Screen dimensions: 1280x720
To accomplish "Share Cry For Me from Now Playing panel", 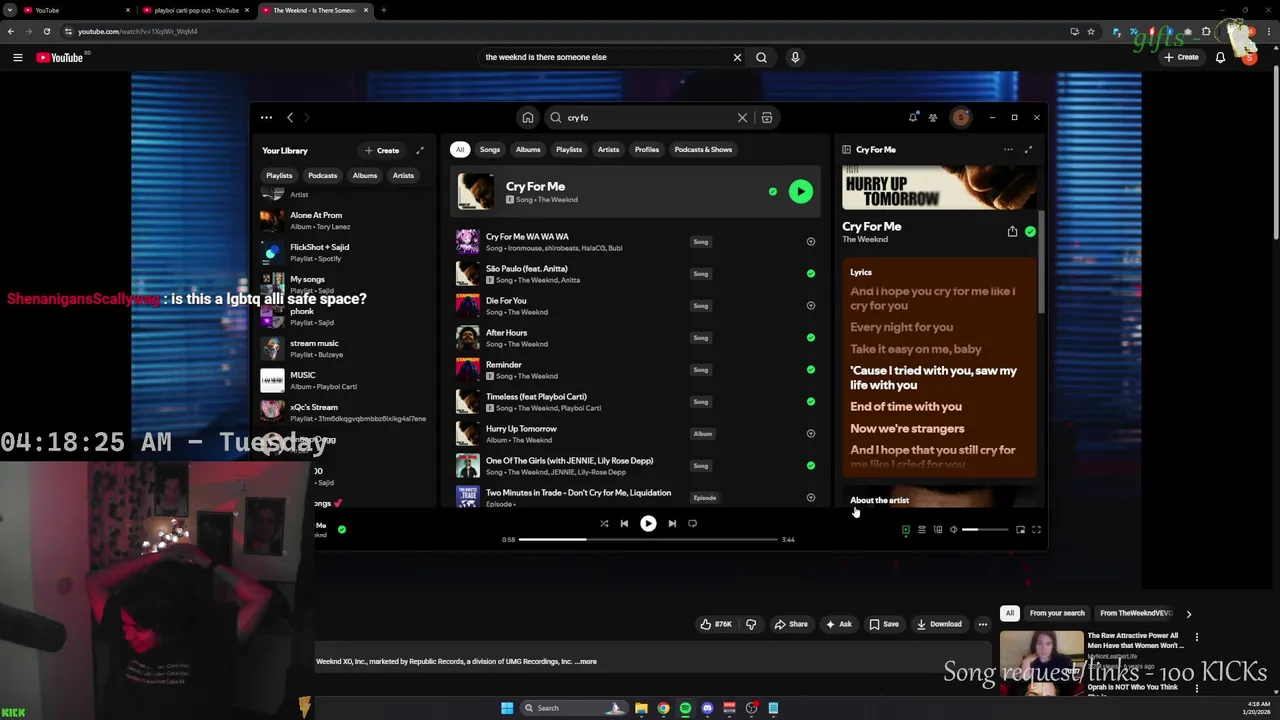I will click(1012, 231).
